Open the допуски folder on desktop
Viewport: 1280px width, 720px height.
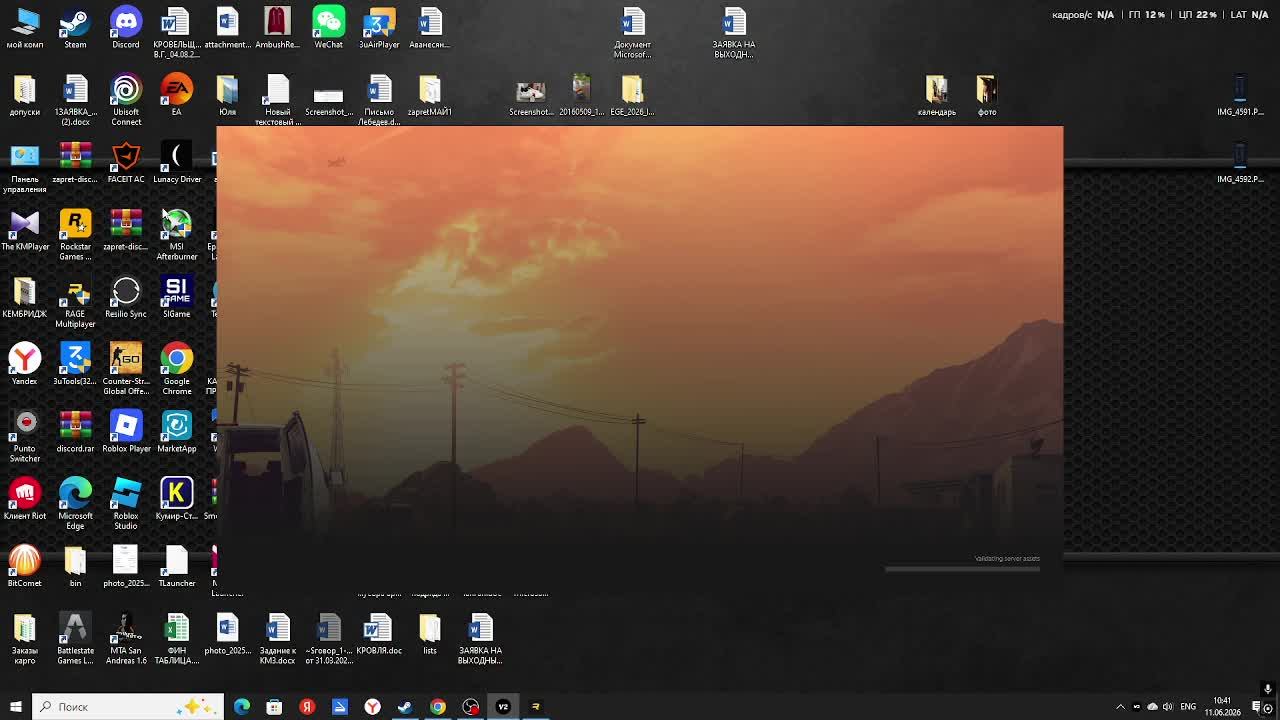pos(25,95)
